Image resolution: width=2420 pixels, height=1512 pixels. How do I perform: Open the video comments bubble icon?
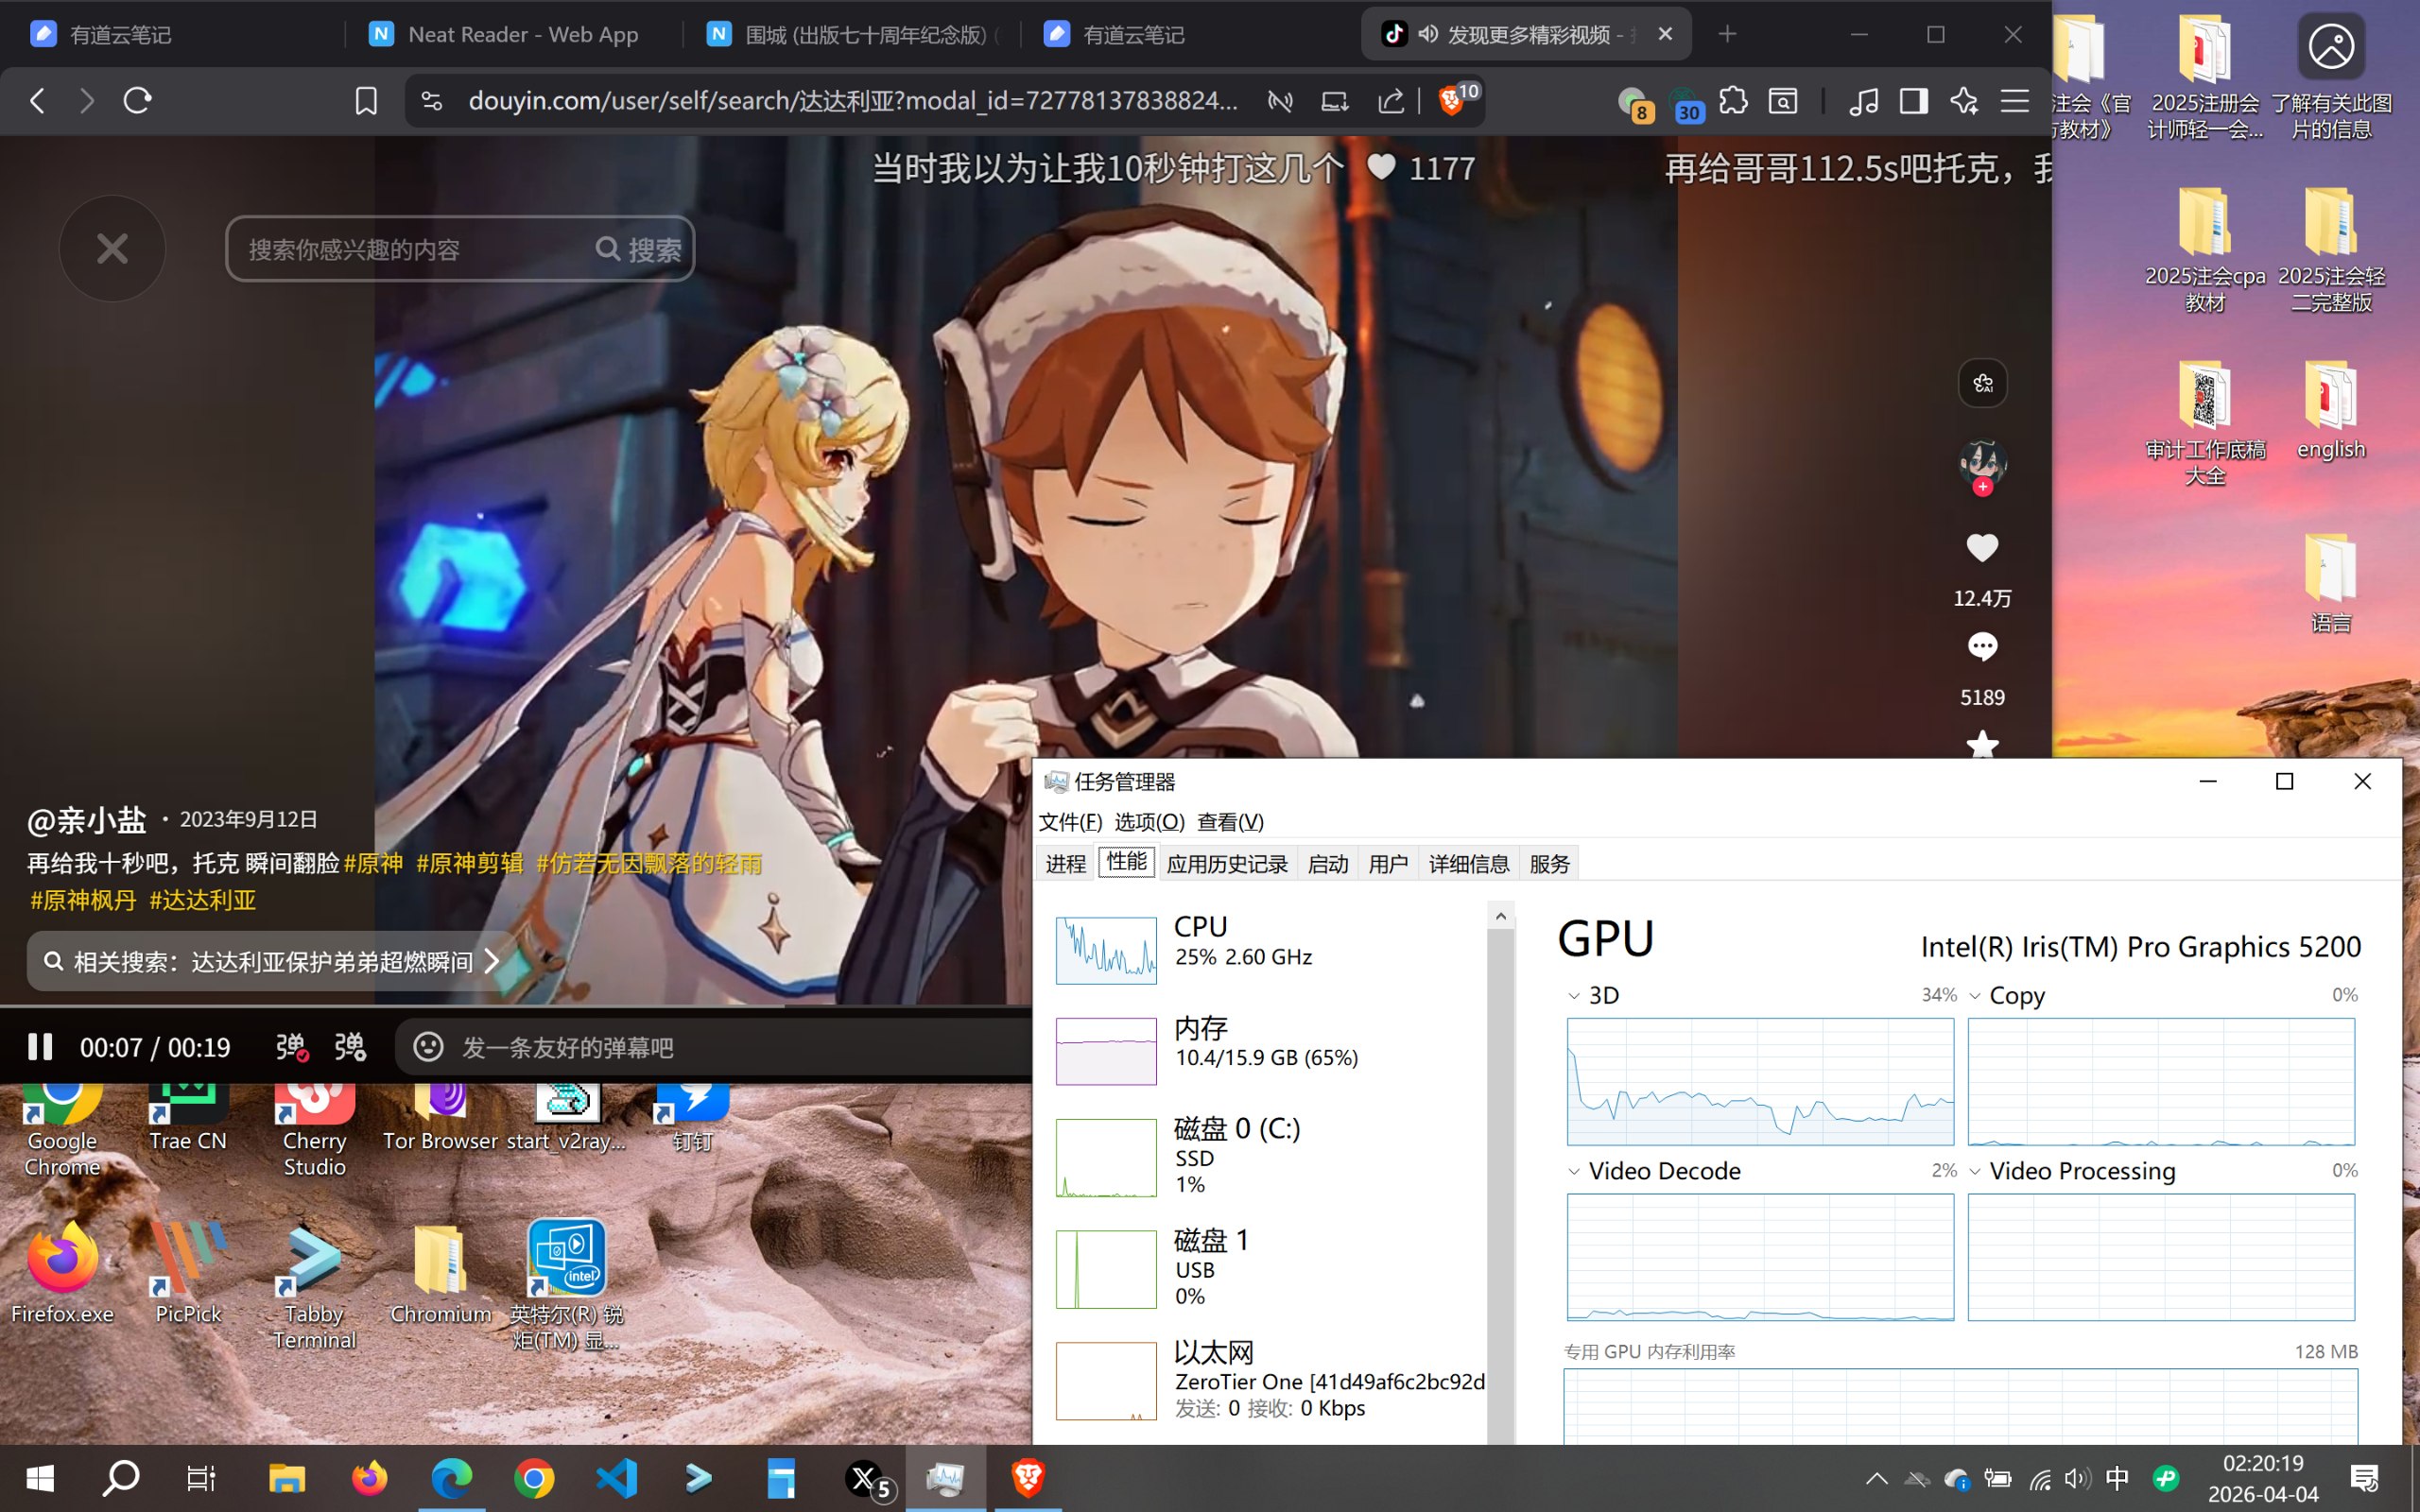[x=1982, y=647]
